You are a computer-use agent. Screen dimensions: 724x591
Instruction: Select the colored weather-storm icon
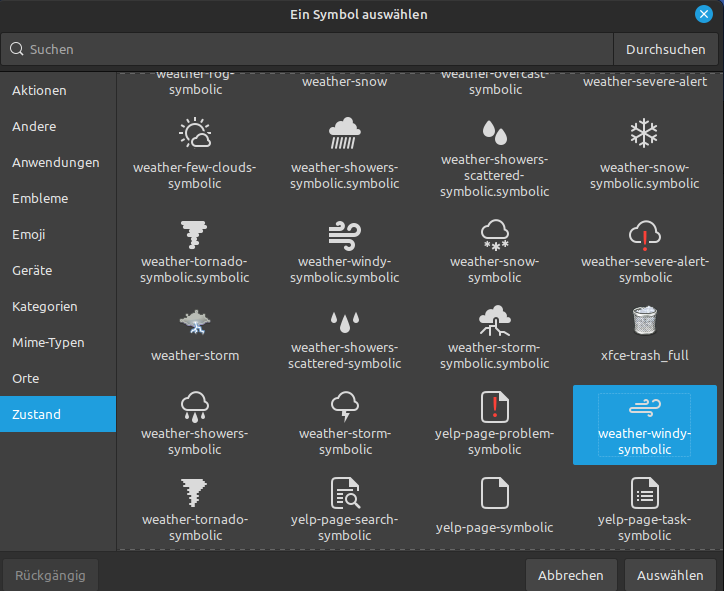click(194, 322)
